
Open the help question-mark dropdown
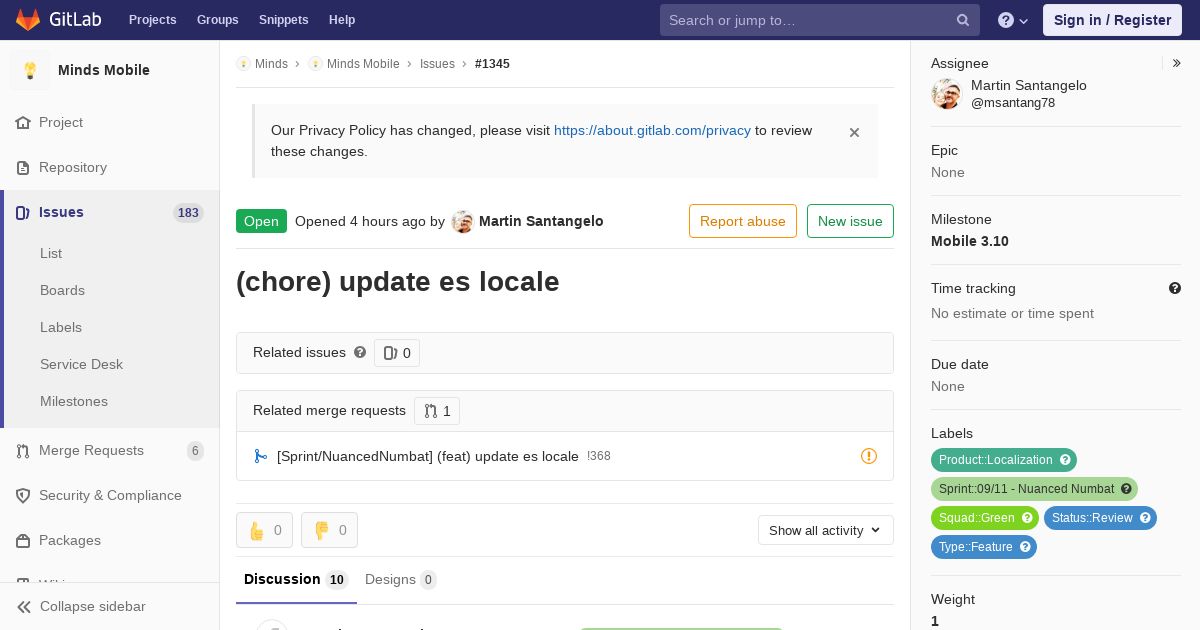[x=1013, y=20]
